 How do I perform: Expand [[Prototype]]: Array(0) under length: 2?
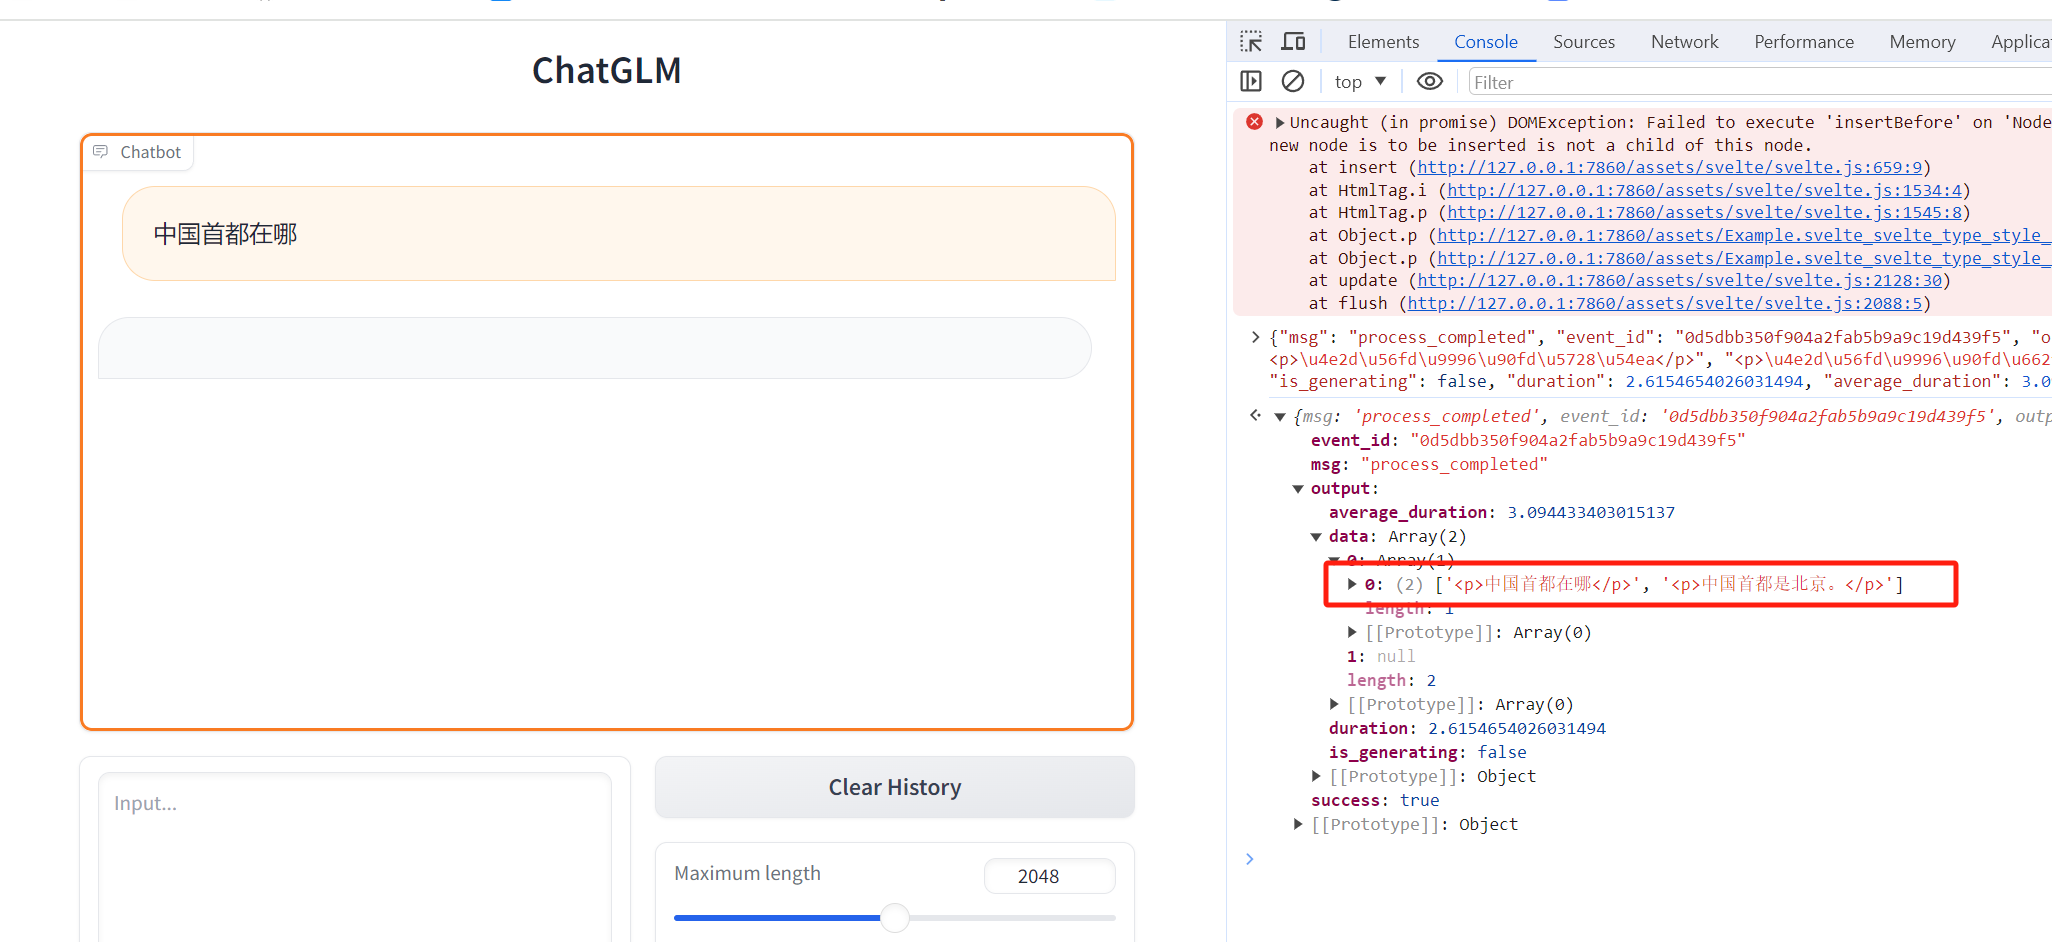pyautogui.click(x=1334, y=704)
